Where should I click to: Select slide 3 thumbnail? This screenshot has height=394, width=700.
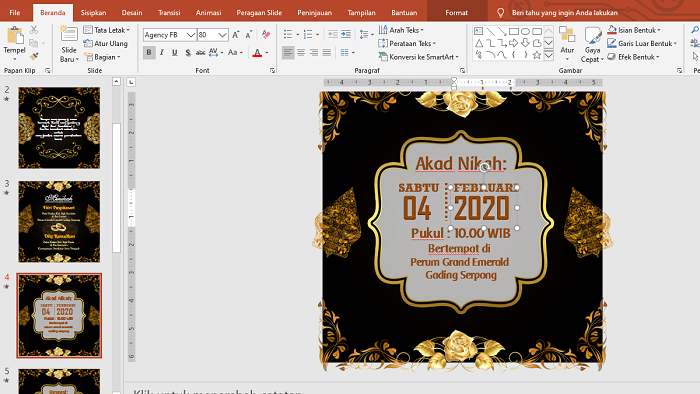pyautogui.click(x=59, y=221)
